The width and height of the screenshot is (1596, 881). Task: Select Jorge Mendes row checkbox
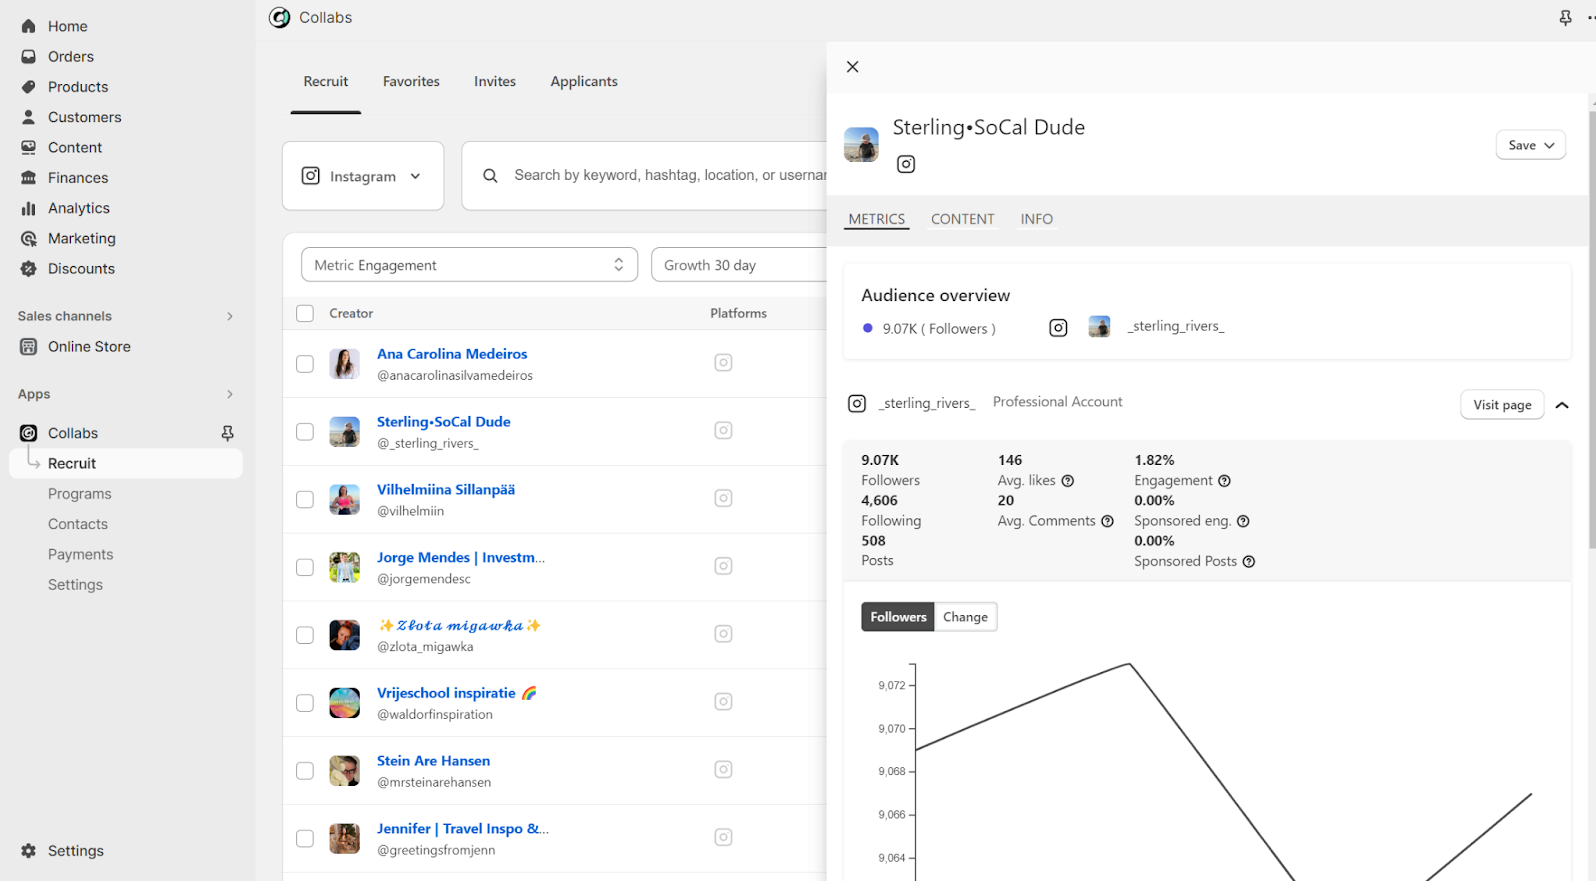click(x=305, y=567)
